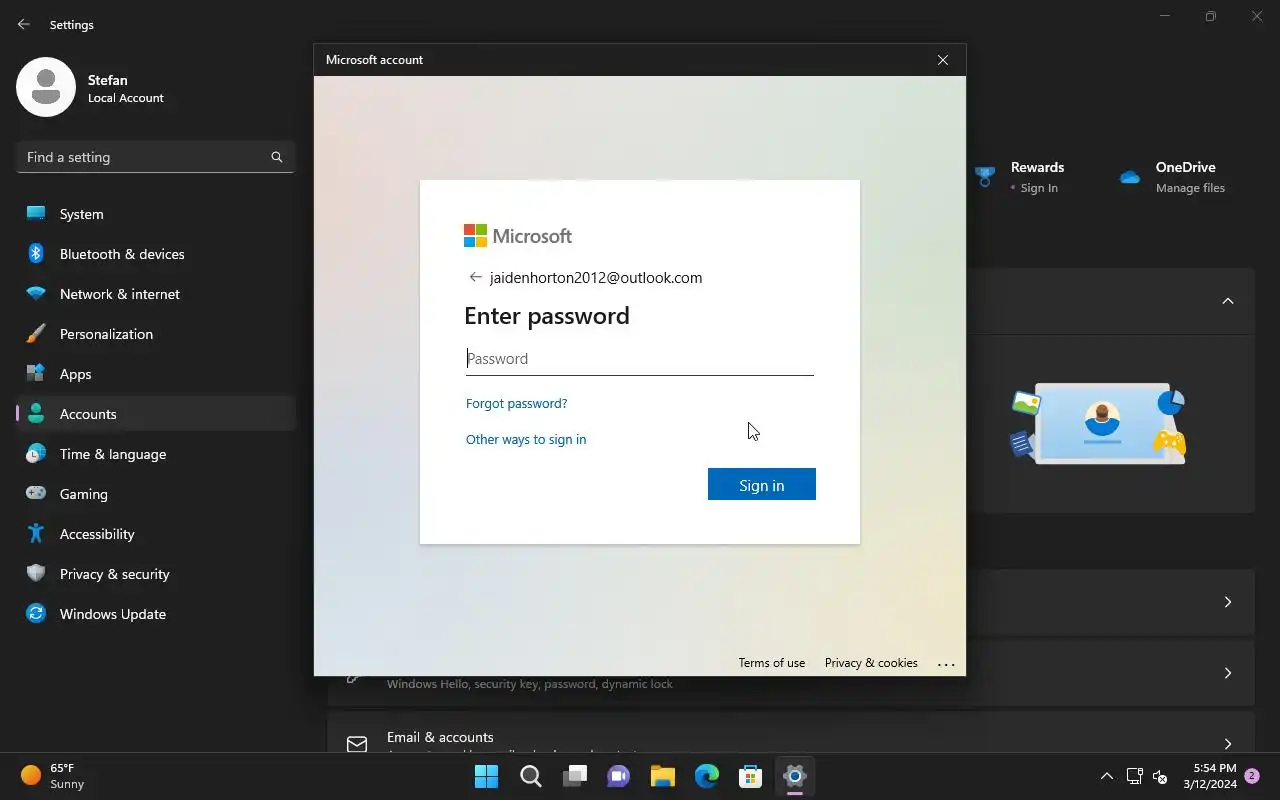Click the muted volume tray icon
This screenshot has height=800, width=1280.
[1160, 776]
